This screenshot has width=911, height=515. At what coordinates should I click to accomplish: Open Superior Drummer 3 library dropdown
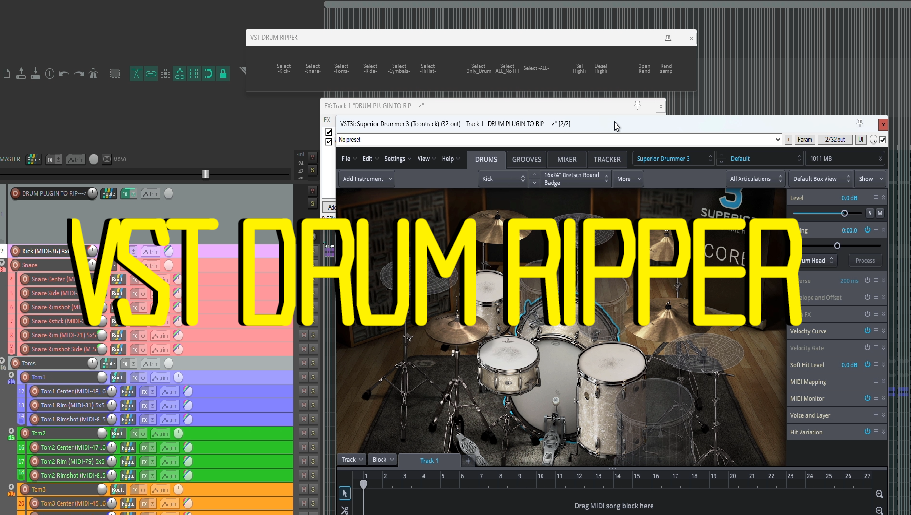coord(674,159)
